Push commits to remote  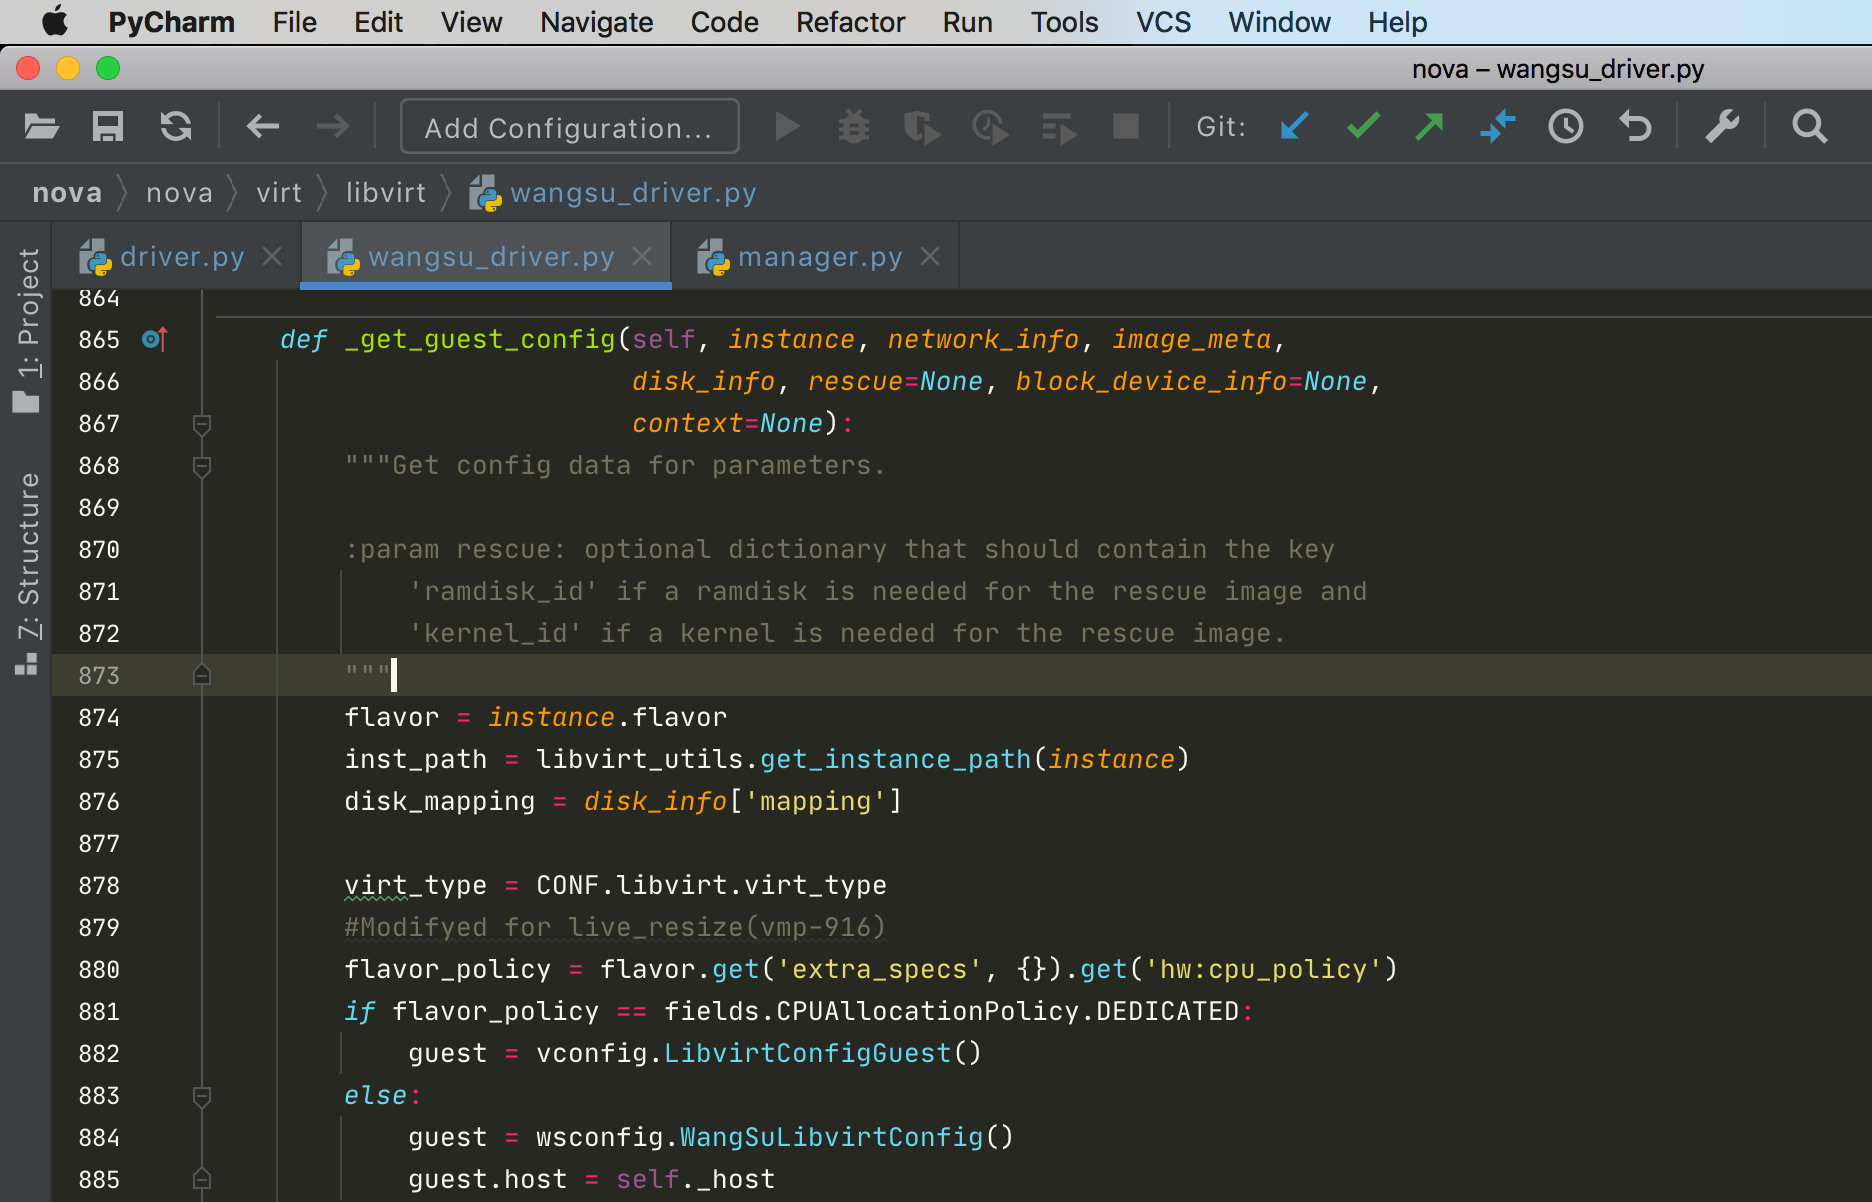[1429, 127]
